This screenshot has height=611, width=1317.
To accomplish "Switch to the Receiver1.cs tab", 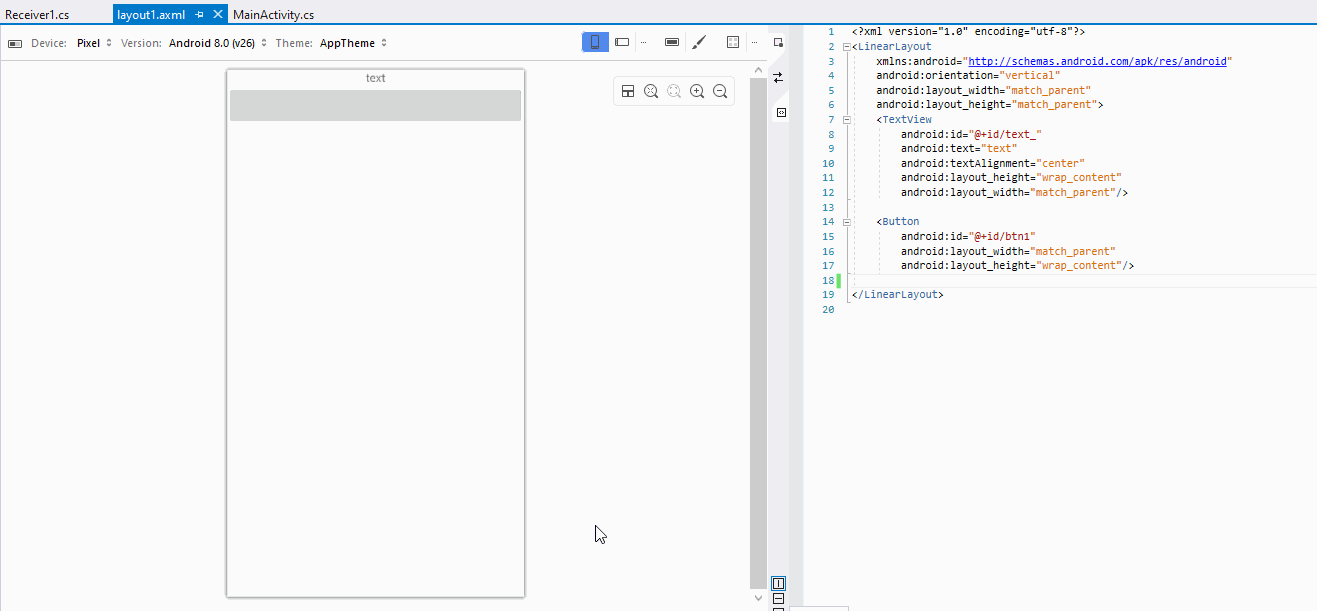I will tap(37, 15).
